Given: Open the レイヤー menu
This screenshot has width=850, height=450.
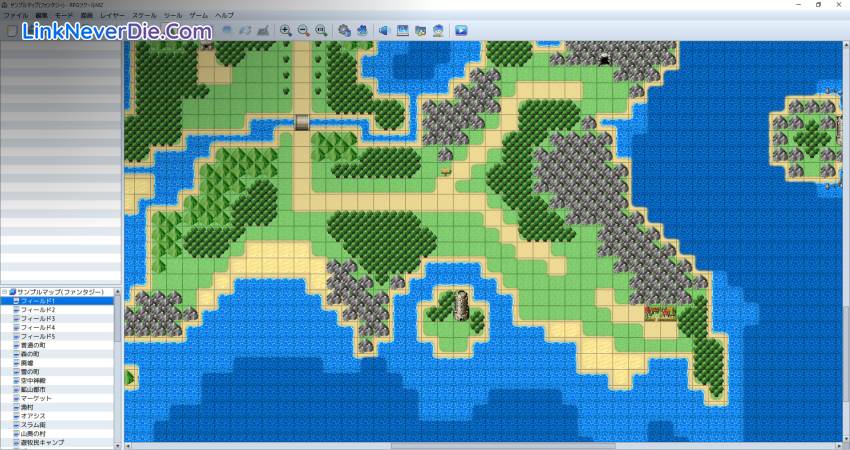Looking at the screenshot, I should click(112, 16).
